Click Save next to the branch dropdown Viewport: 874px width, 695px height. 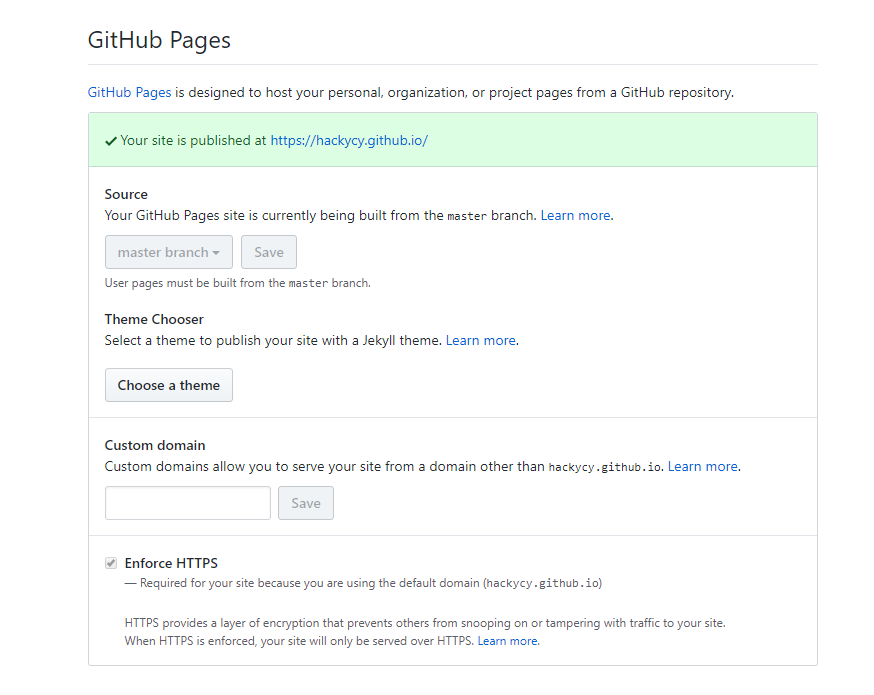tap(269, 252)
